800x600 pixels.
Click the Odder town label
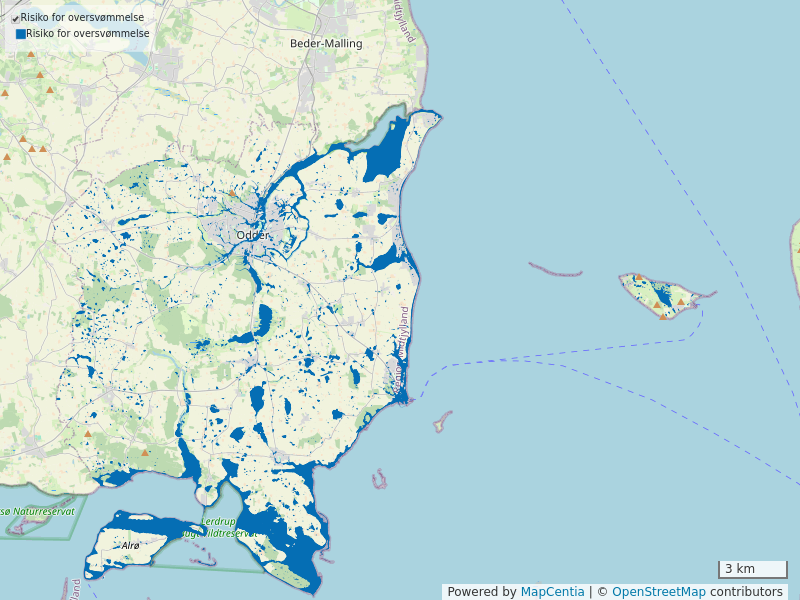(253, 235)
